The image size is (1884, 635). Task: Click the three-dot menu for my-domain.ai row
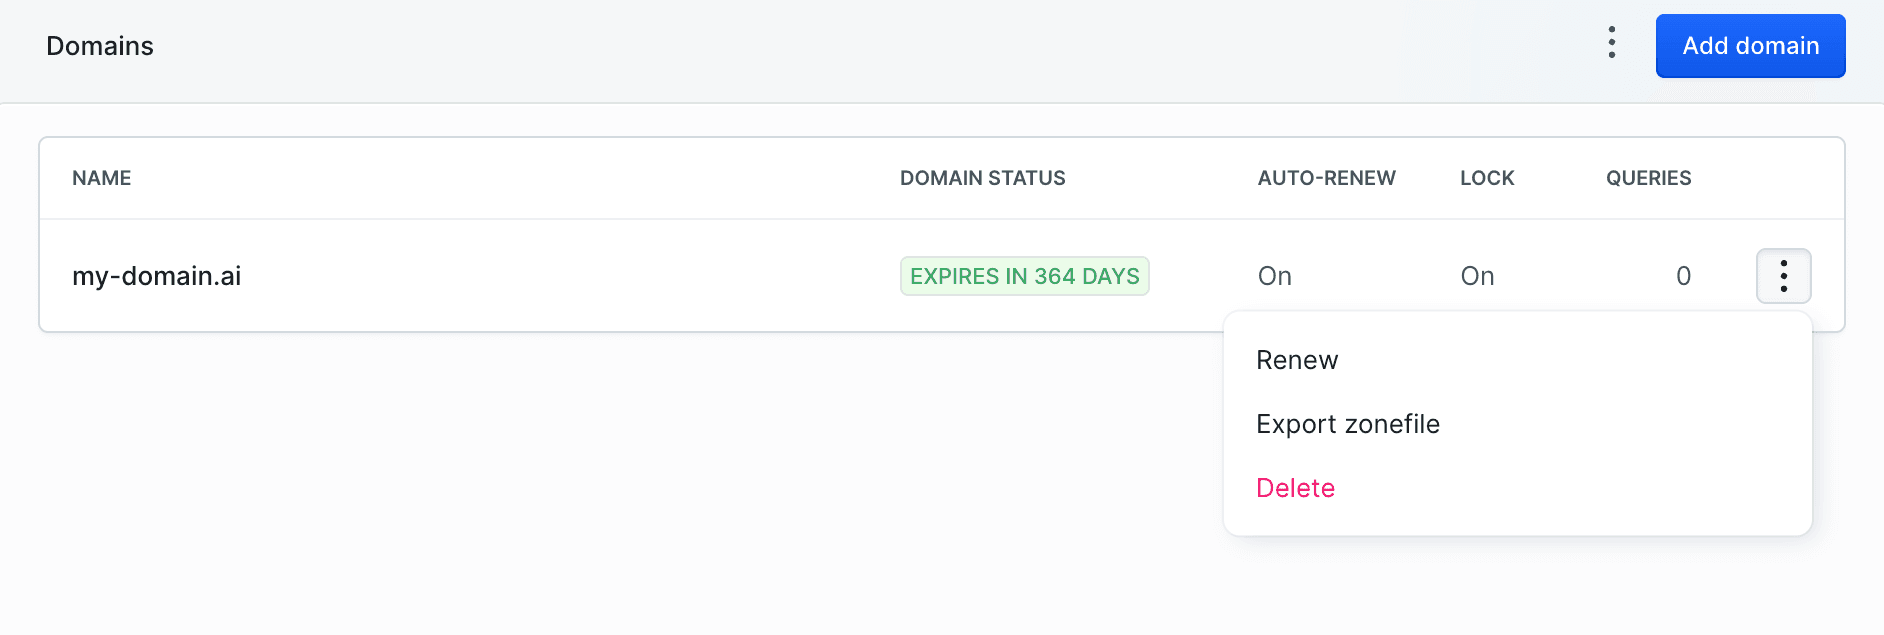[x=1783, y=276]
